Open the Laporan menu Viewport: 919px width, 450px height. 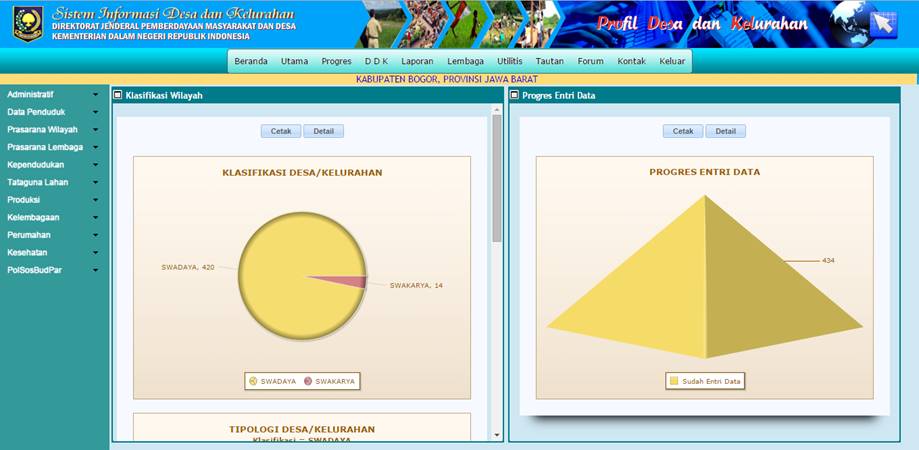[417, 61]
